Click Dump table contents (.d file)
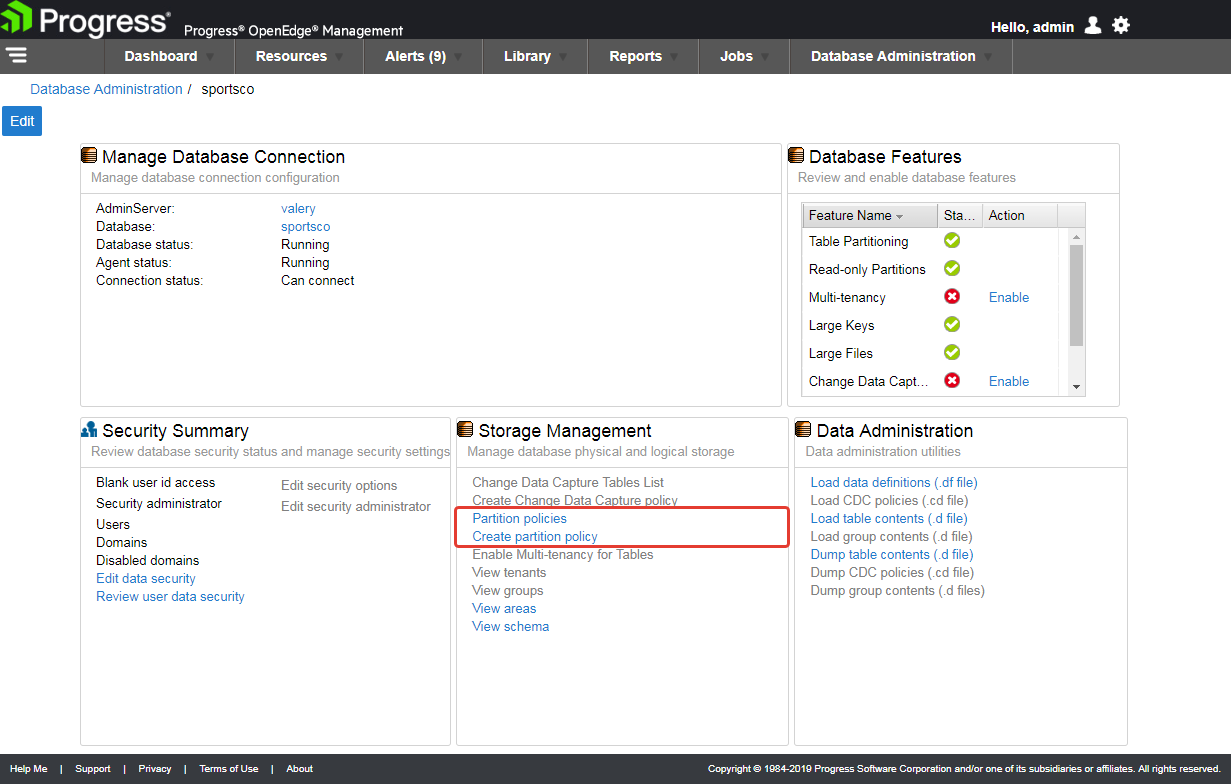This screenshot has width=1231, height=784. click(892, 554)
